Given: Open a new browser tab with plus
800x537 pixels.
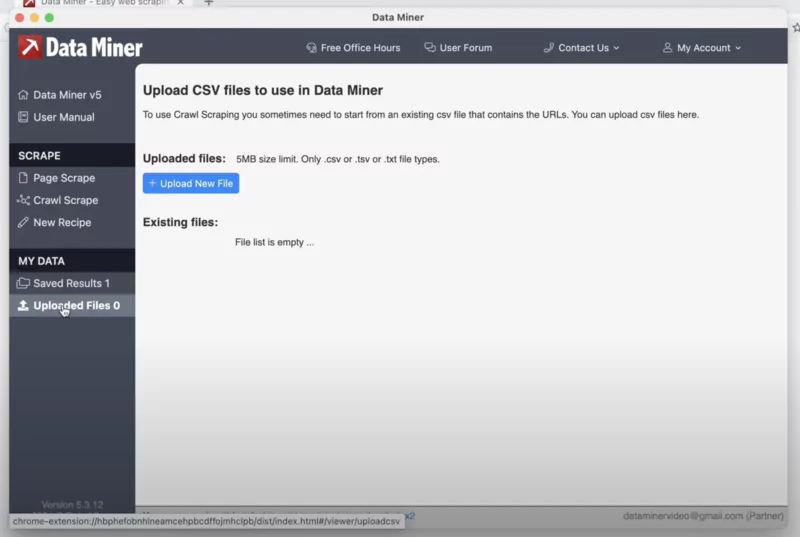Looking at the screenshot, I should (x=209, y=3).
